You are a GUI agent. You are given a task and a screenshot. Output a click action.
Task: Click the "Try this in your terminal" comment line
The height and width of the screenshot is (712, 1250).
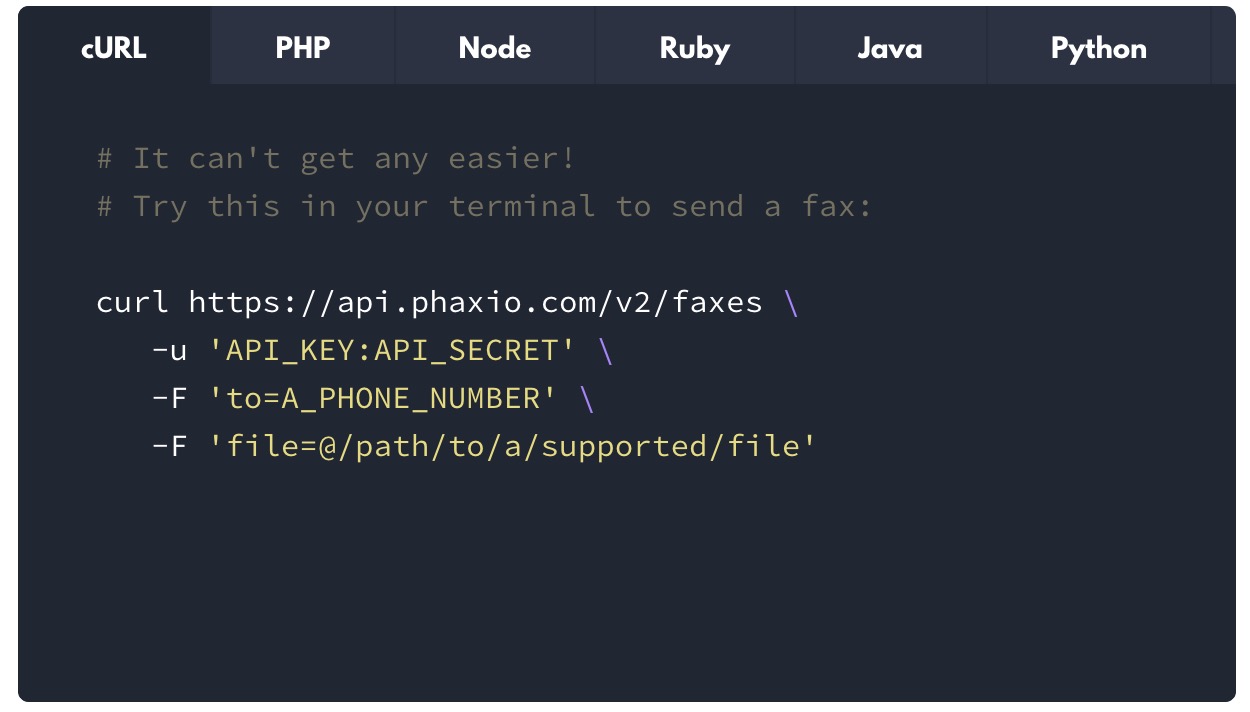pos(485,206)
